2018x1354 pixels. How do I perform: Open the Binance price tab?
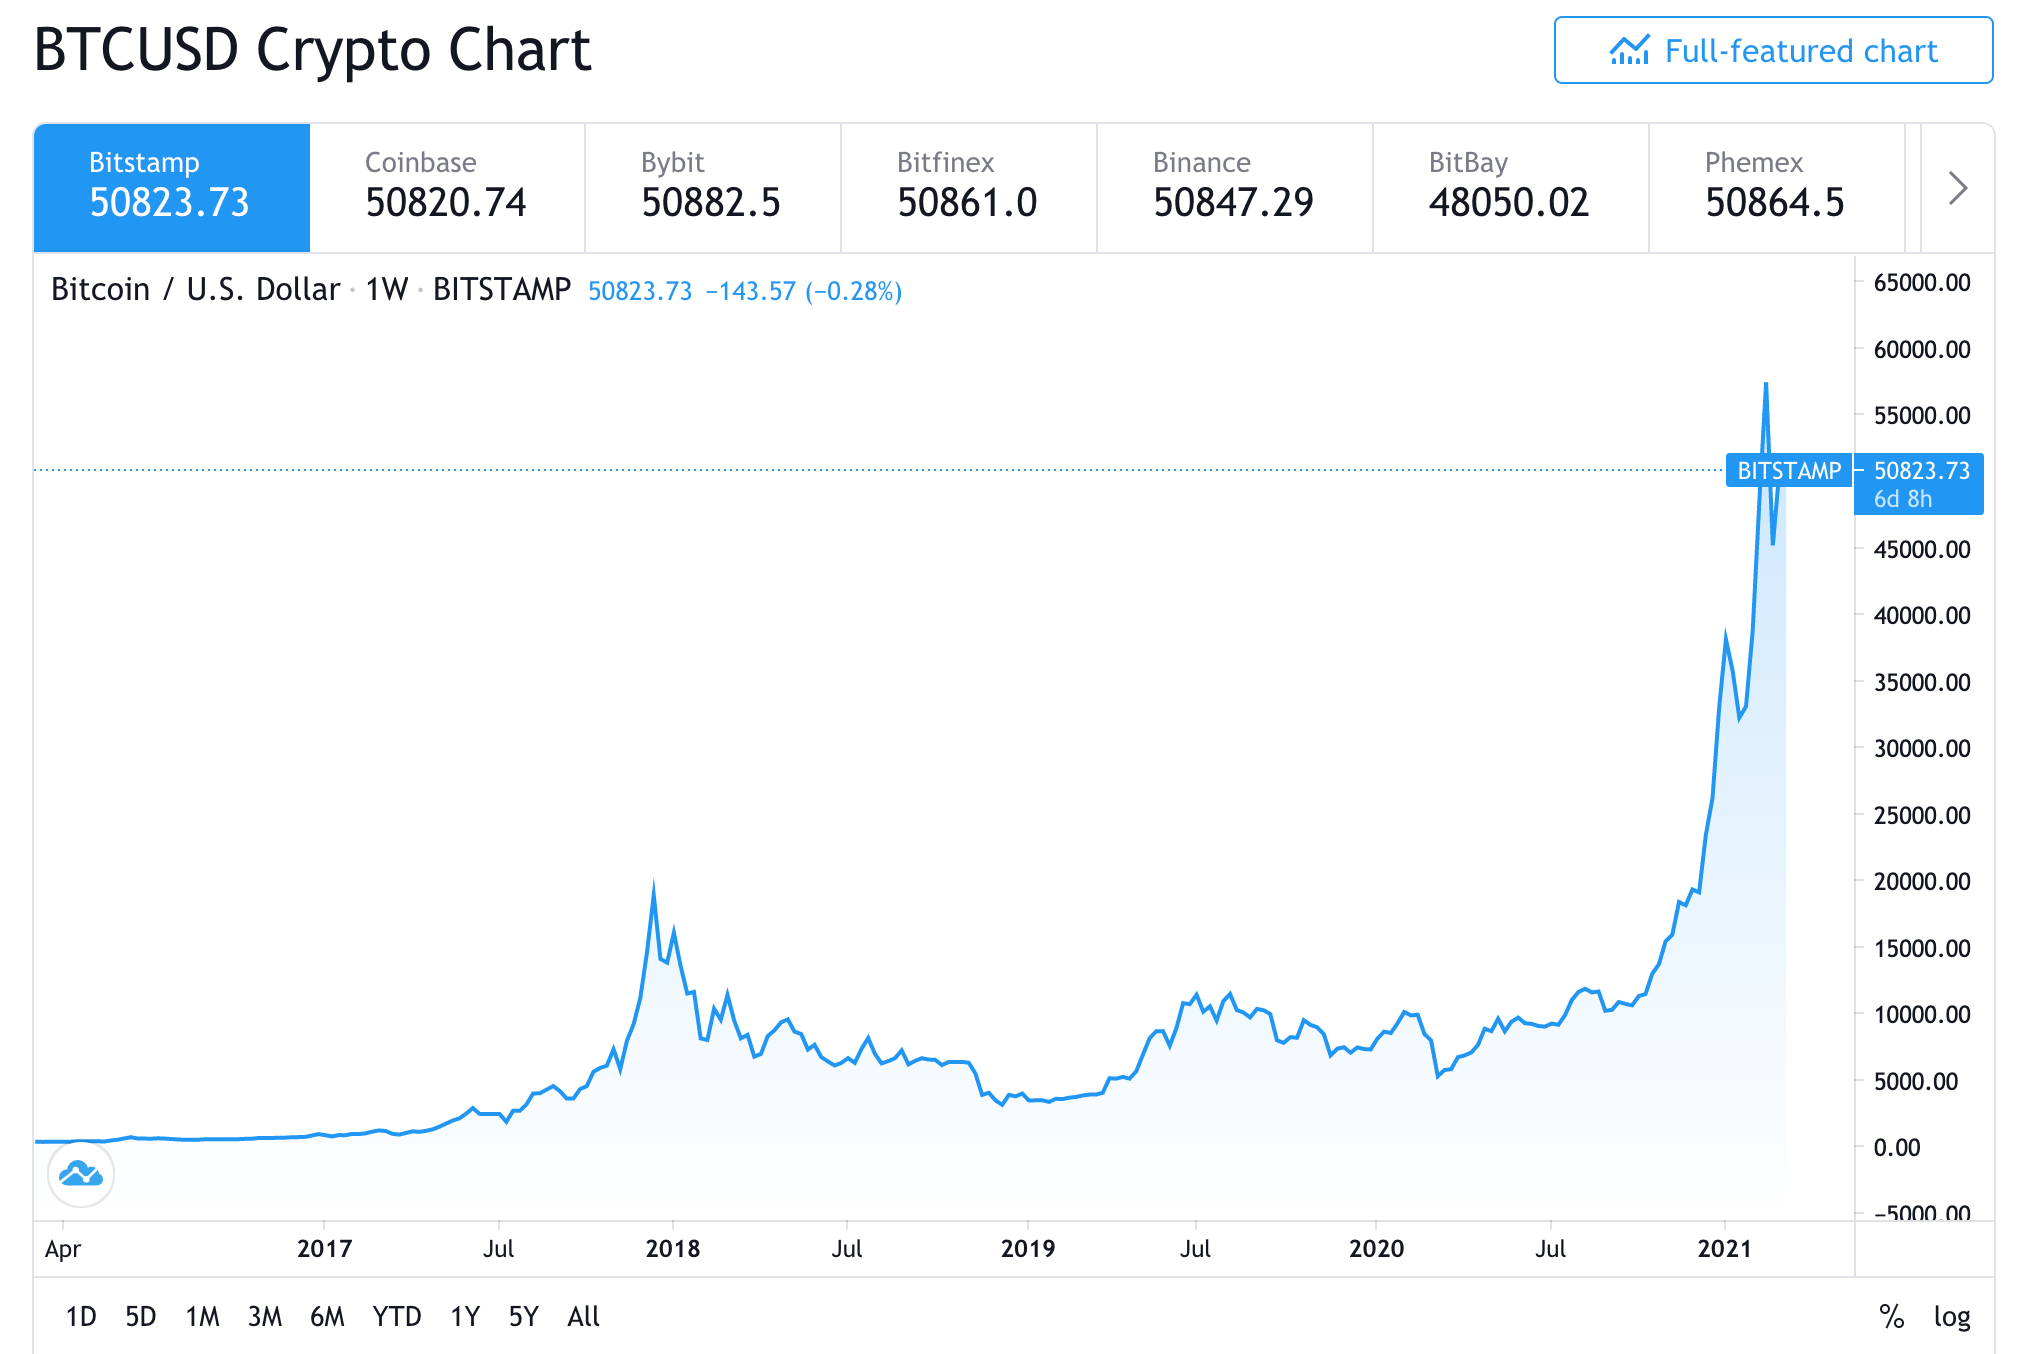coord(1234,188)
